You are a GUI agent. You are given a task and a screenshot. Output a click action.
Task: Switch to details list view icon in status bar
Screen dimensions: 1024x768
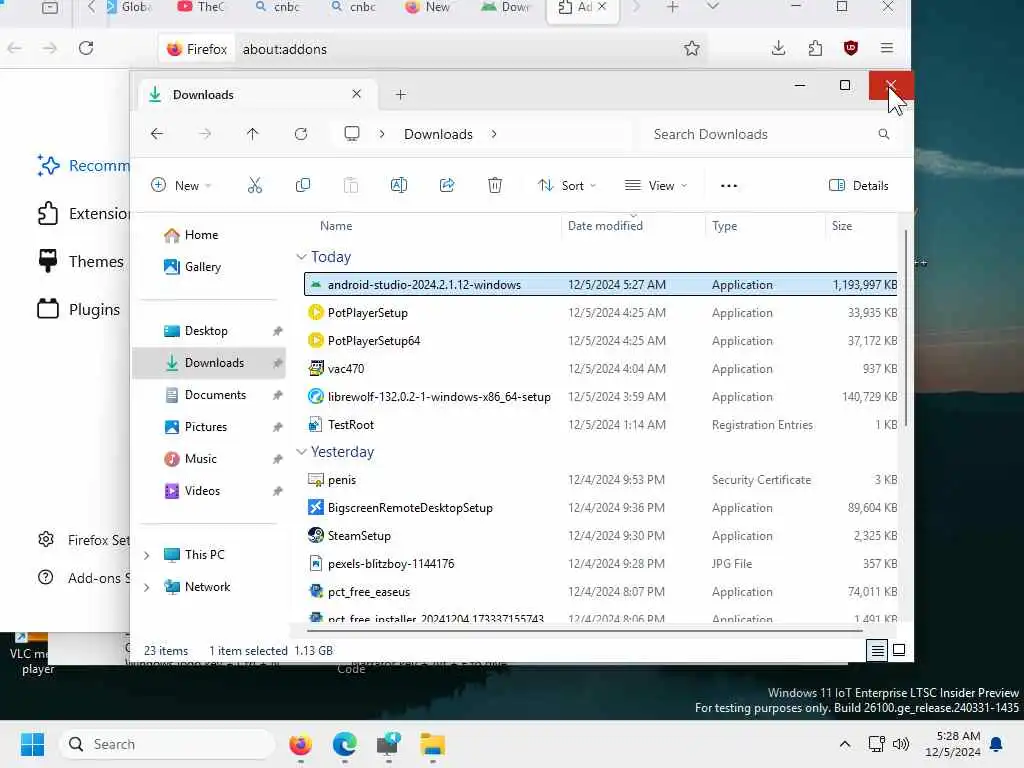(x=877, y=650)
